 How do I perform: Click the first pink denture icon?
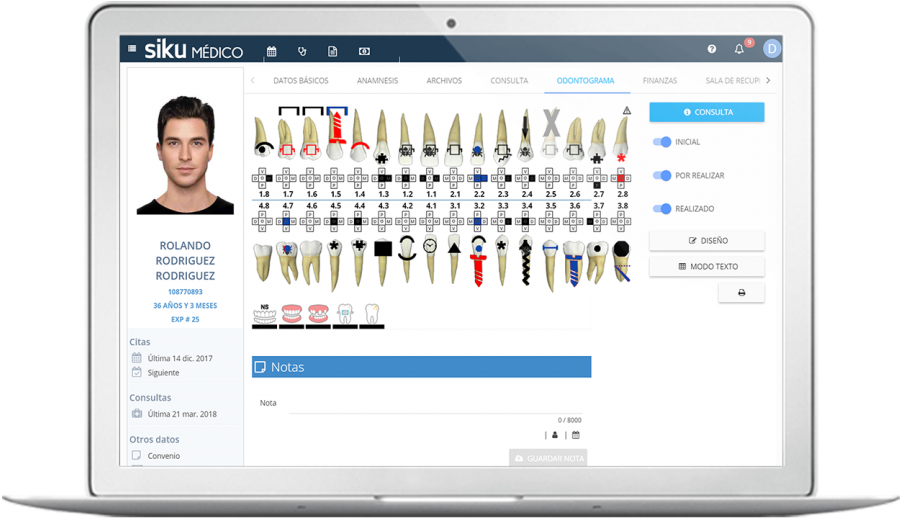click(x=292, y=315)
